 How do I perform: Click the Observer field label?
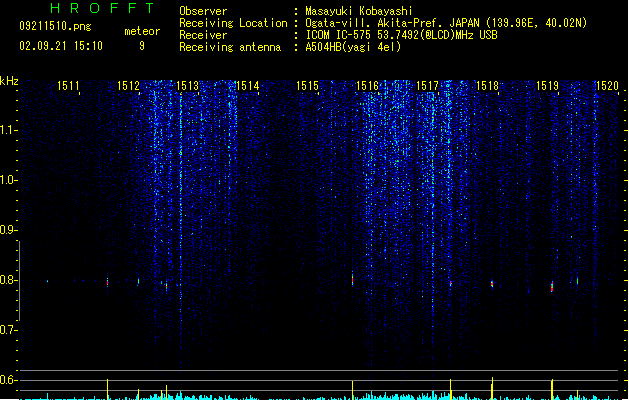203,11
